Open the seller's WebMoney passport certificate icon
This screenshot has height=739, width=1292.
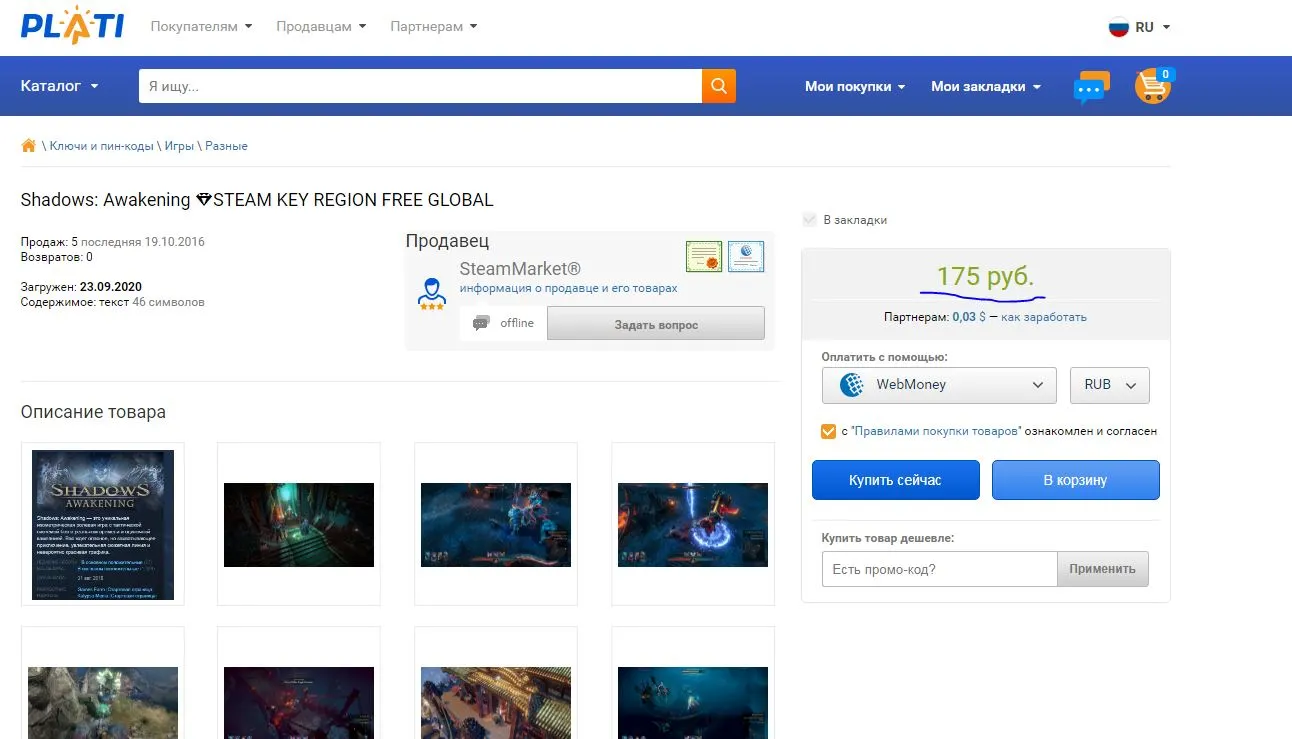(x=746, y=257)
